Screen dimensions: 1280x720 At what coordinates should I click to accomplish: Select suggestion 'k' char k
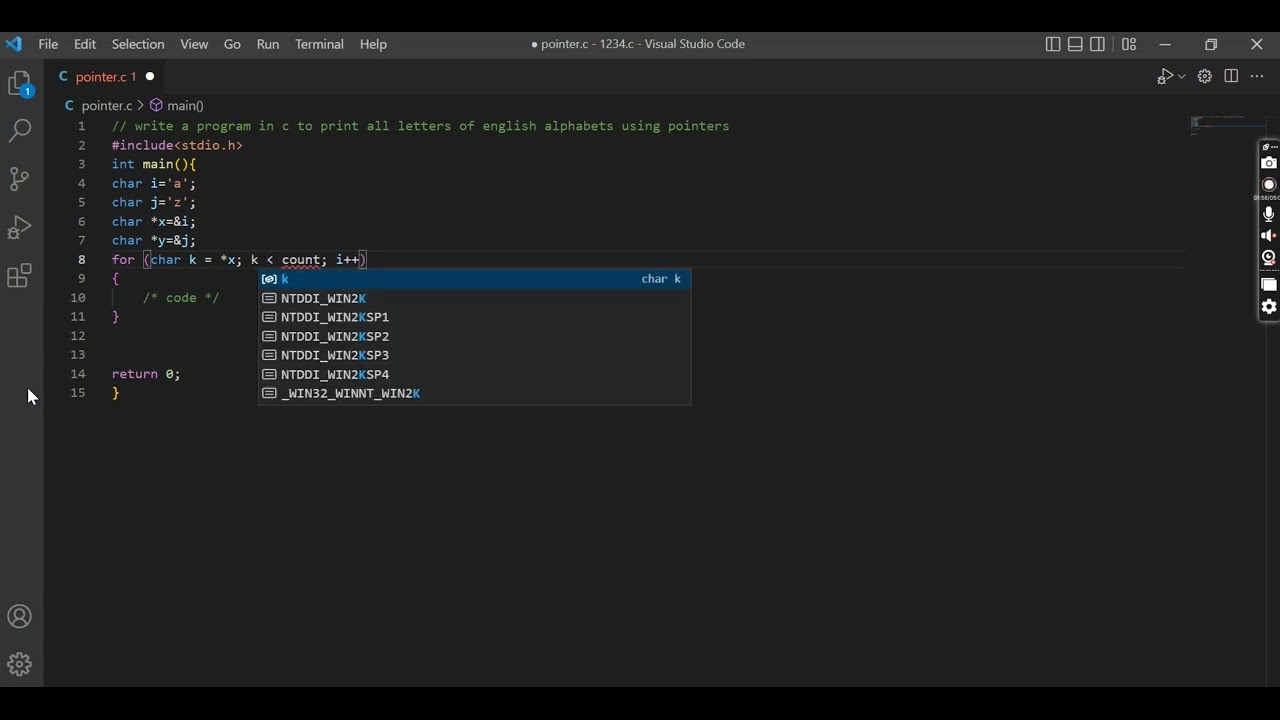click(475, 279)
